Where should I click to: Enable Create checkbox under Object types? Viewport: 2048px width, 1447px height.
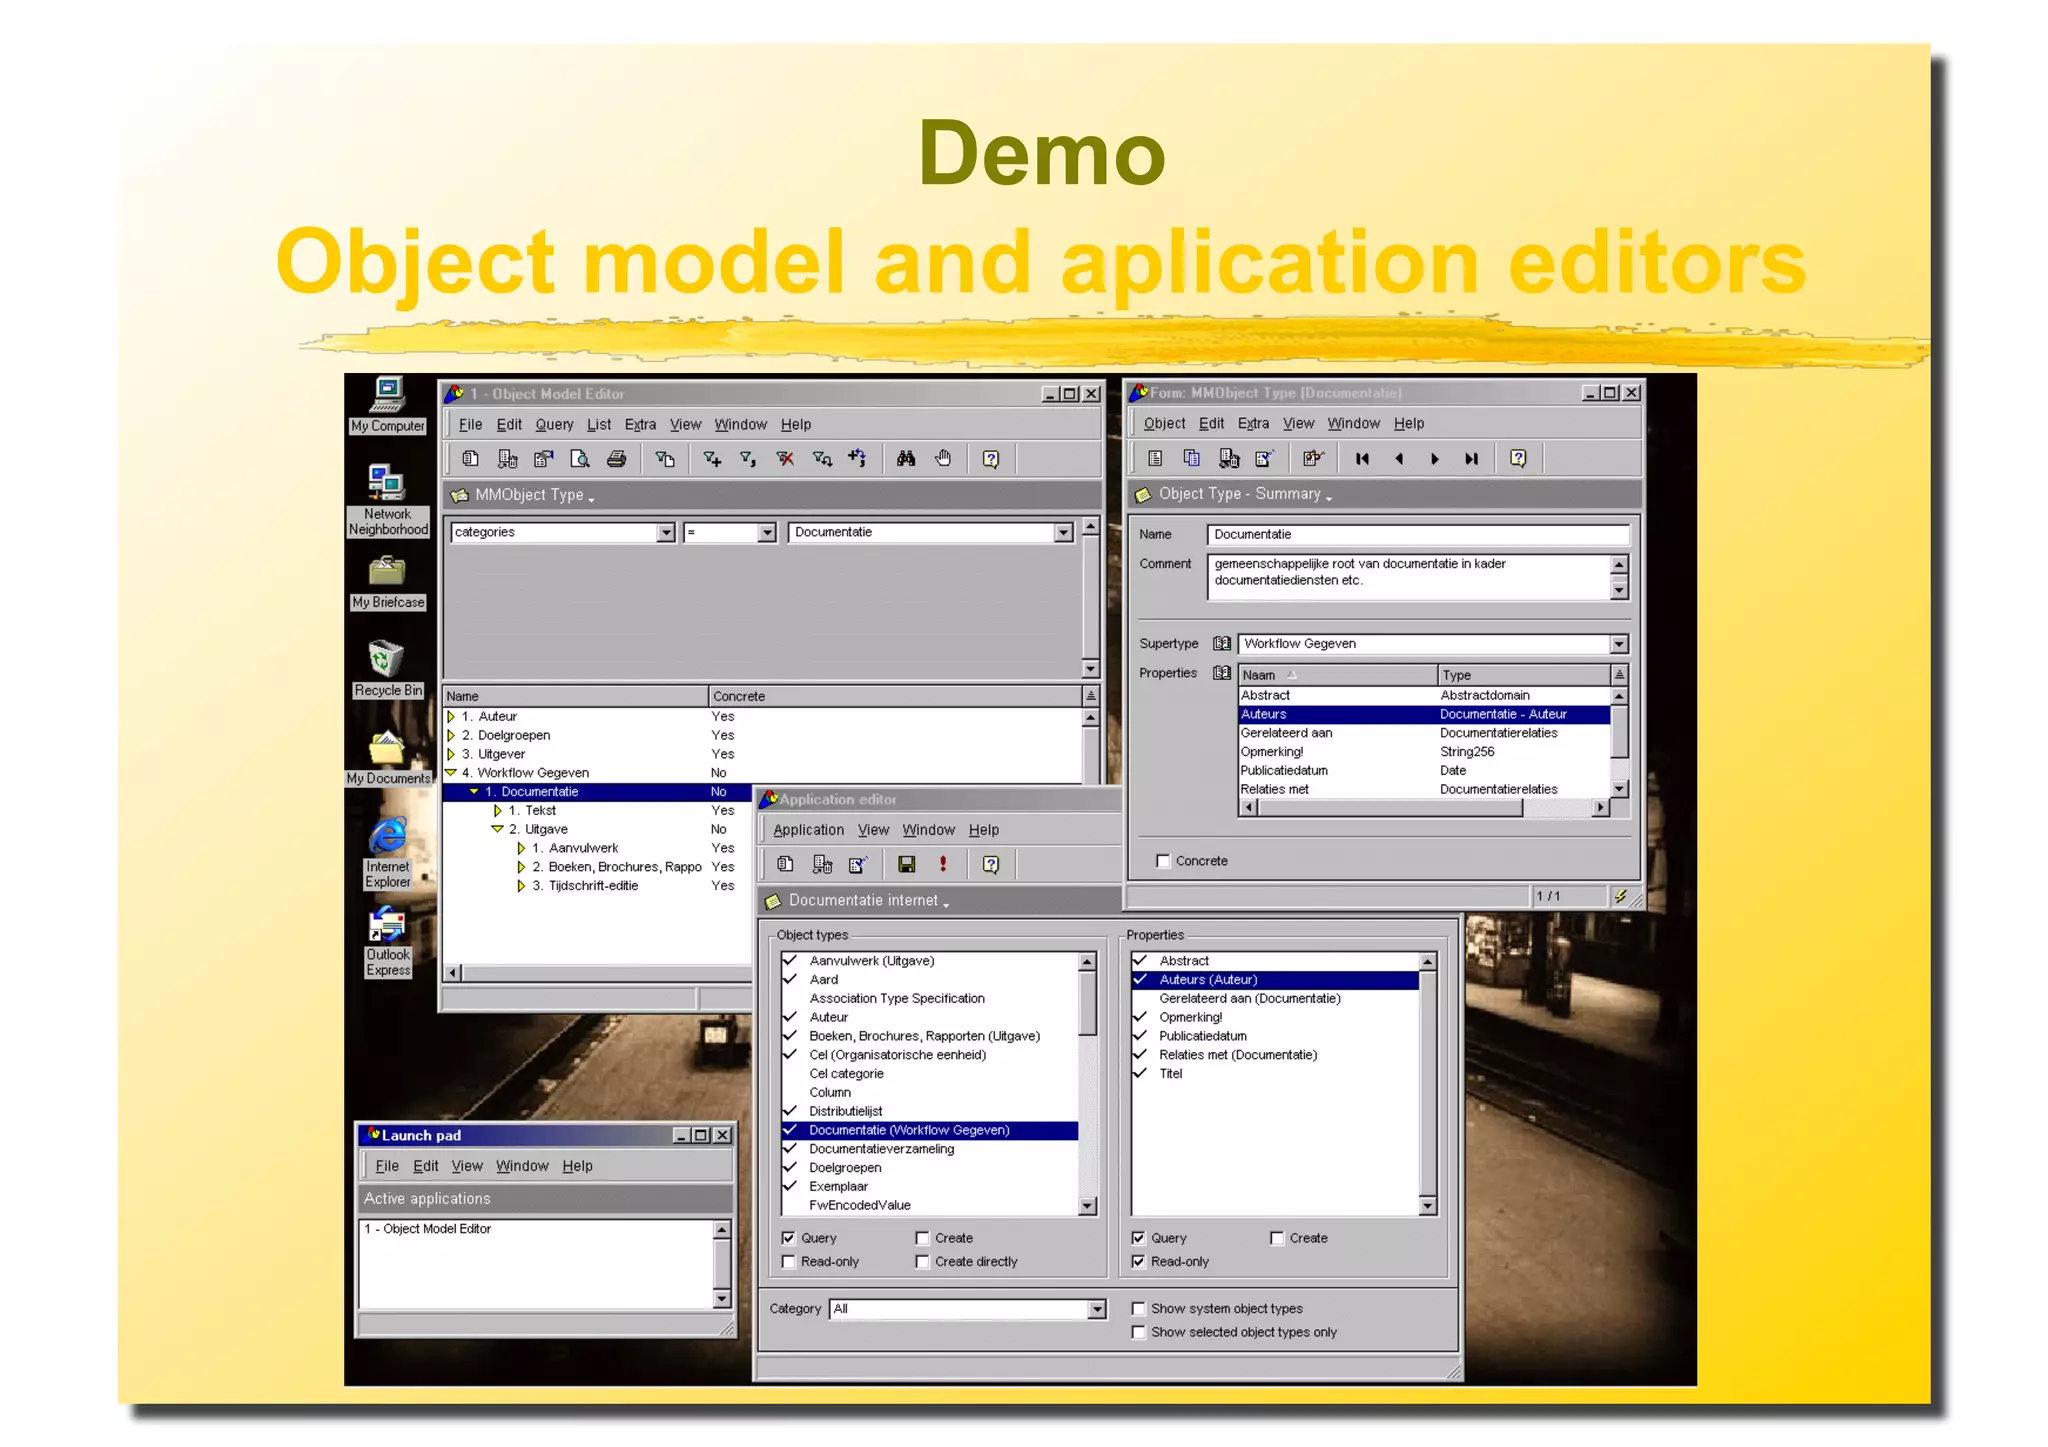(922, 1238)
